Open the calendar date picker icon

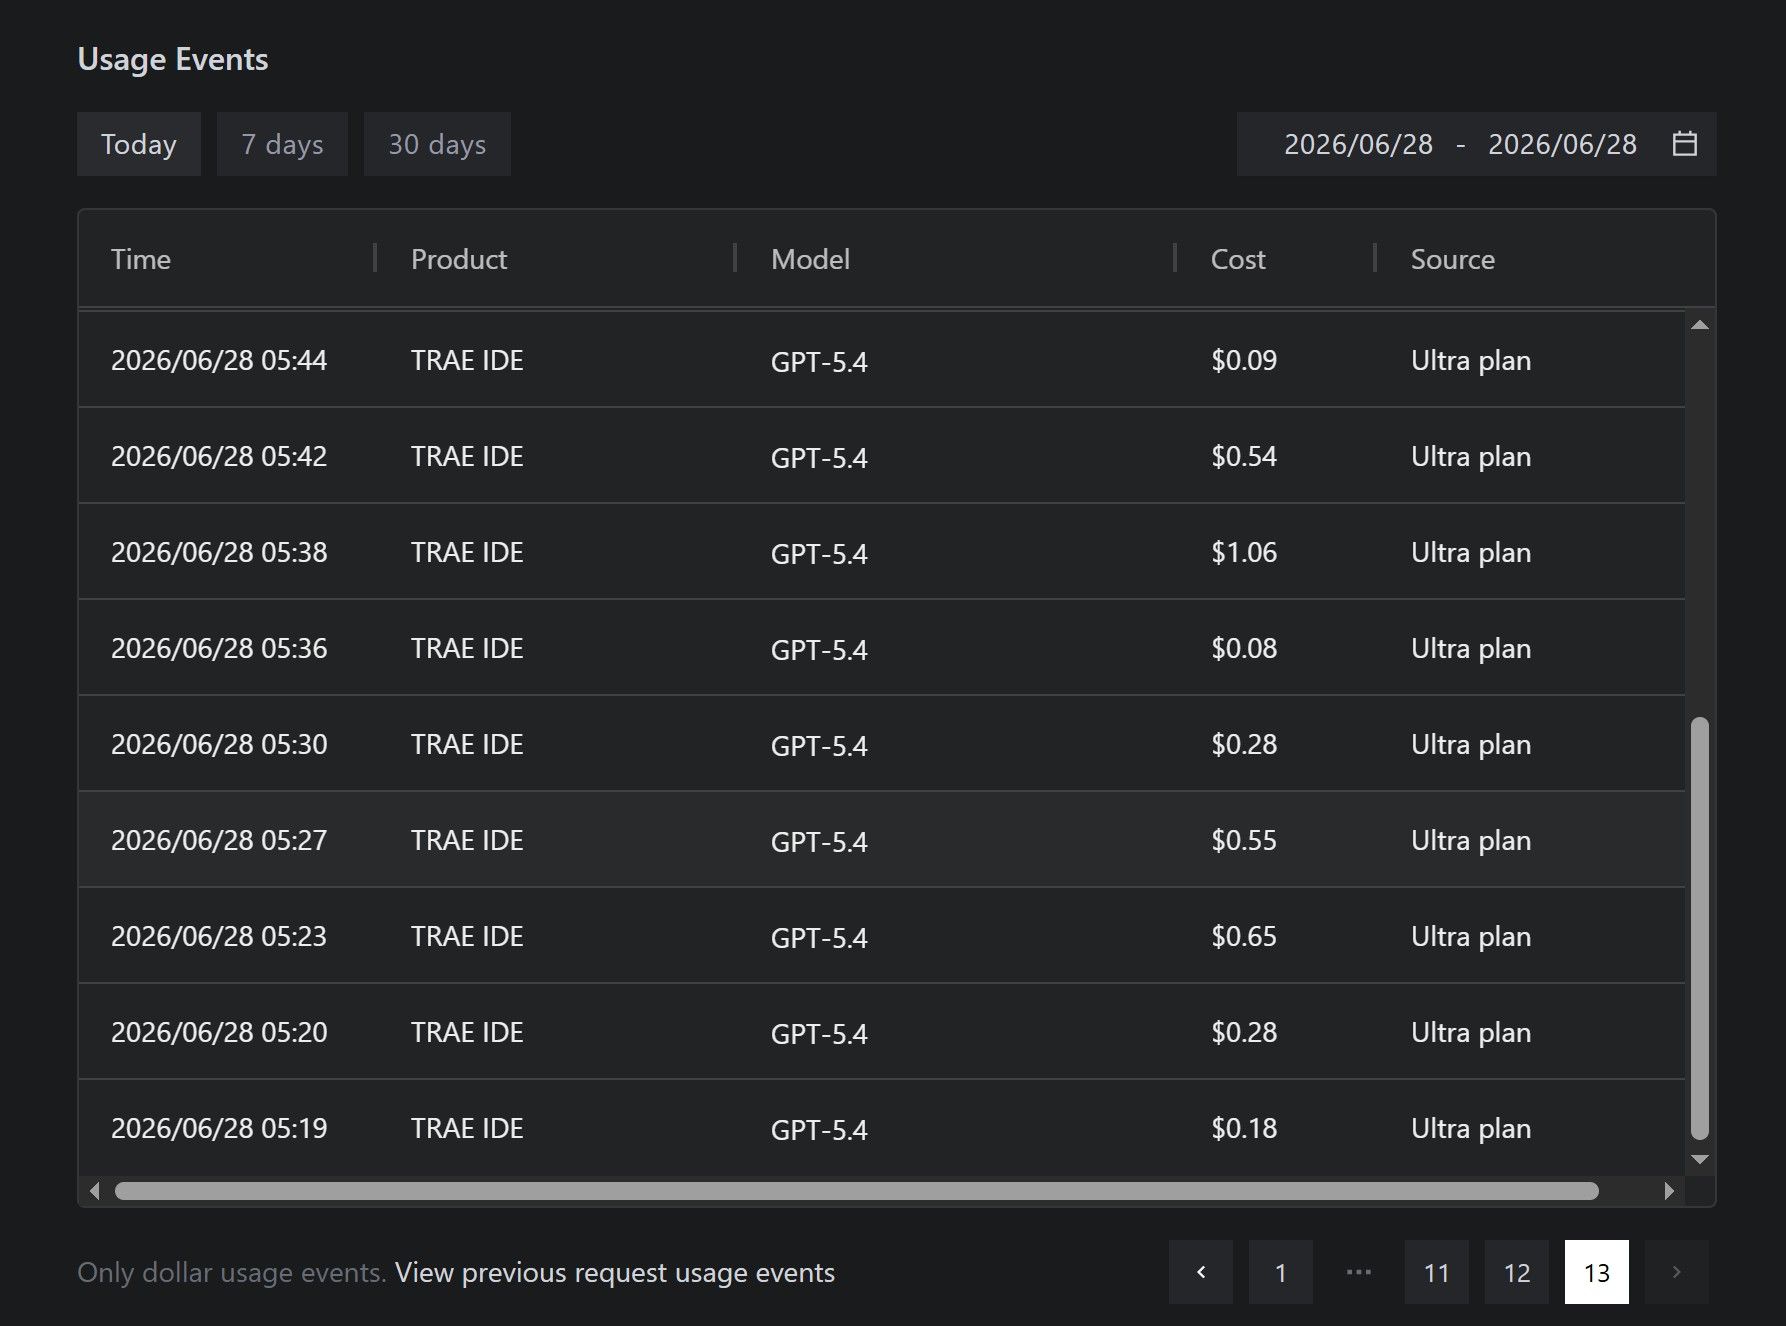[1684, 144]
